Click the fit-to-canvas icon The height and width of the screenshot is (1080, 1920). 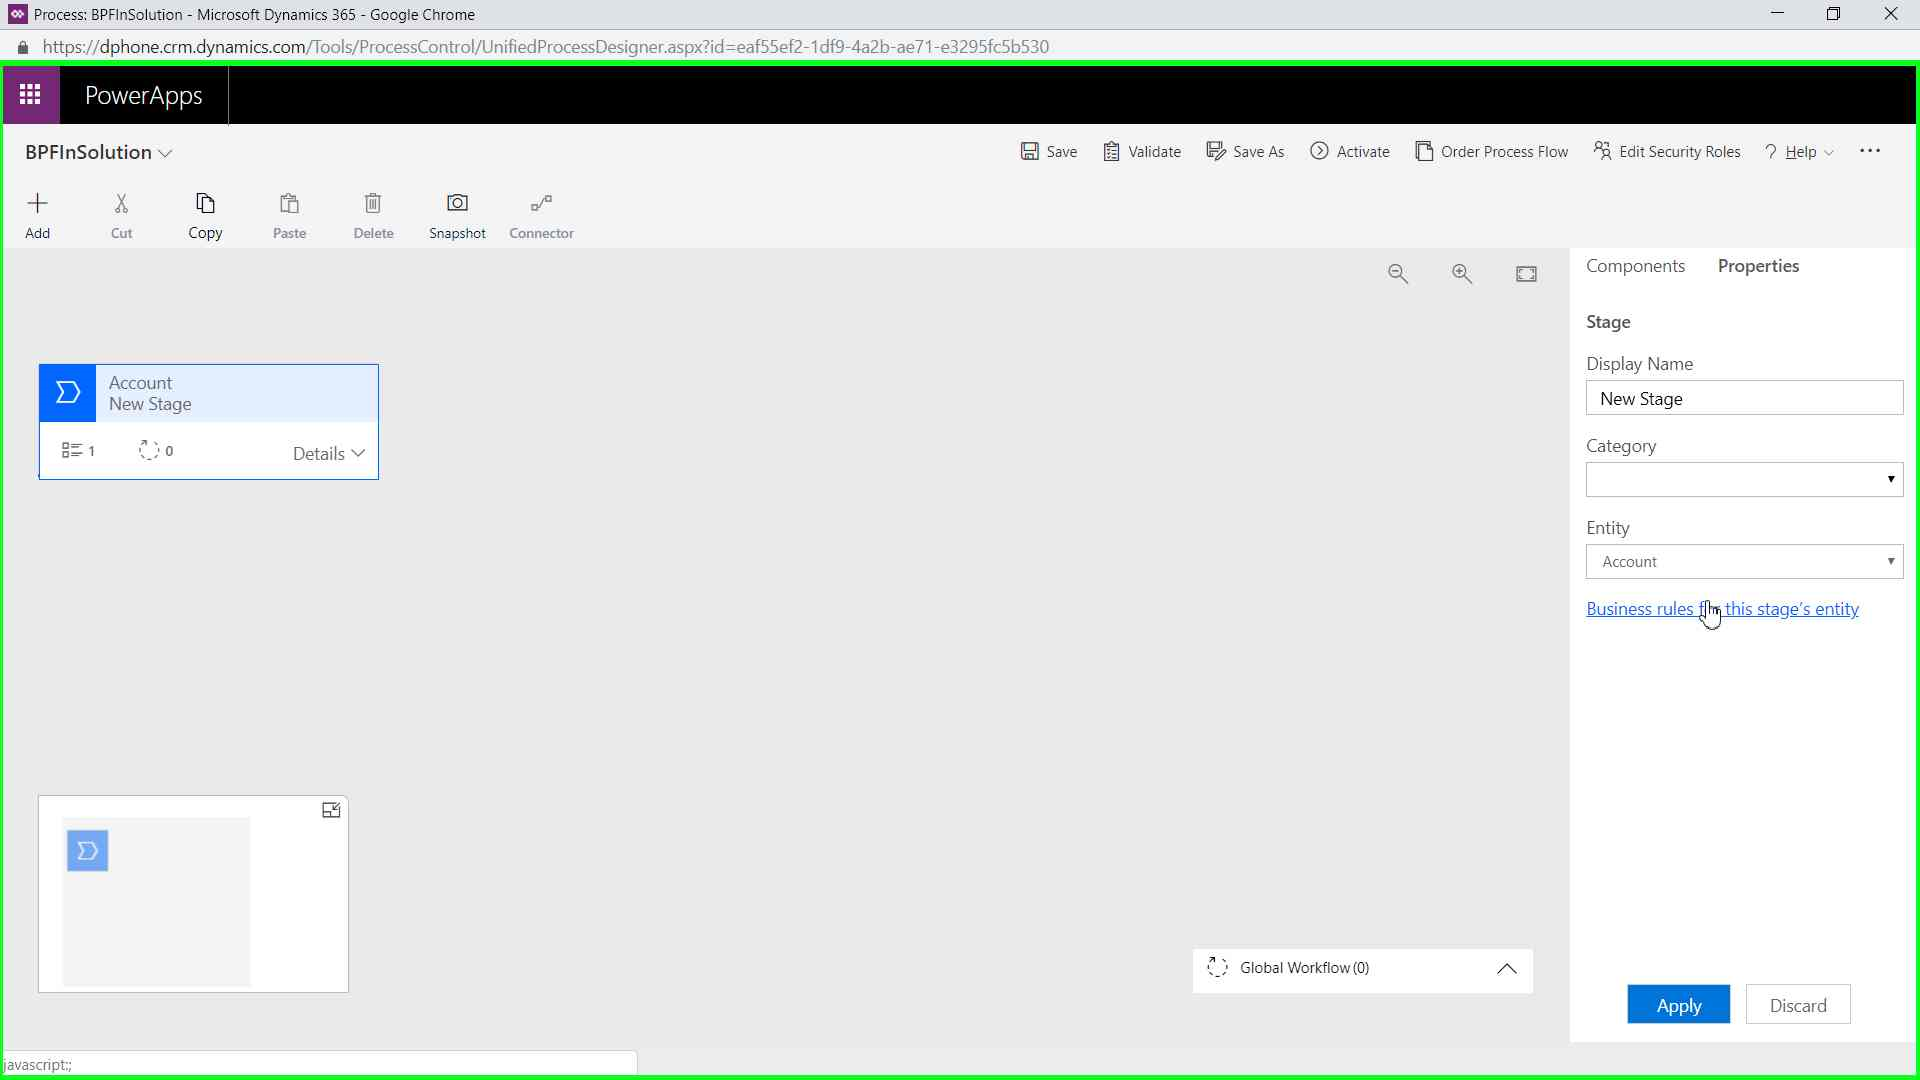1526,274
